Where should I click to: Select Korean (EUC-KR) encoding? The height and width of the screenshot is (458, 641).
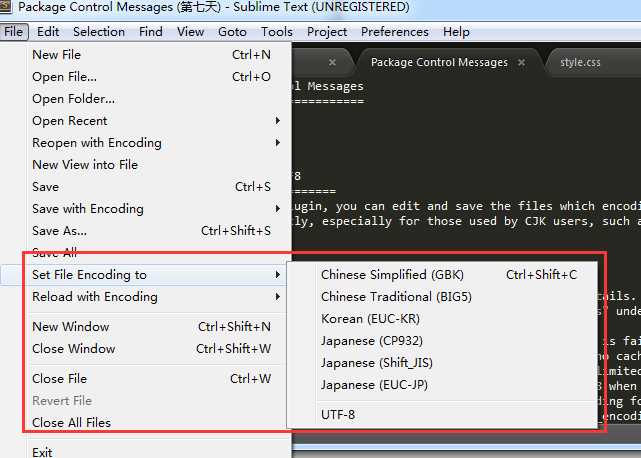(443, 319)
